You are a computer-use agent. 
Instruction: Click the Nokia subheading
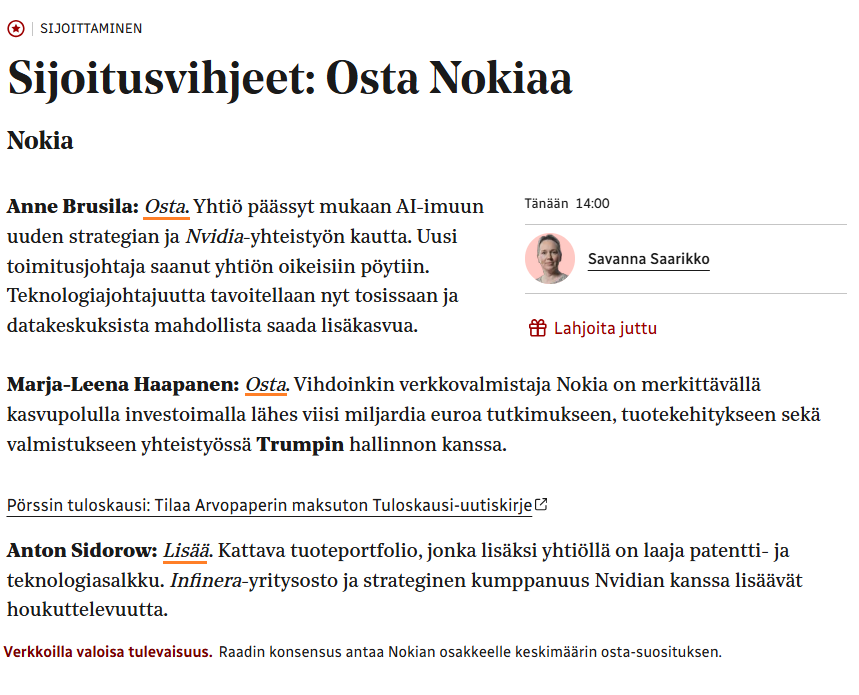[40, 140]
